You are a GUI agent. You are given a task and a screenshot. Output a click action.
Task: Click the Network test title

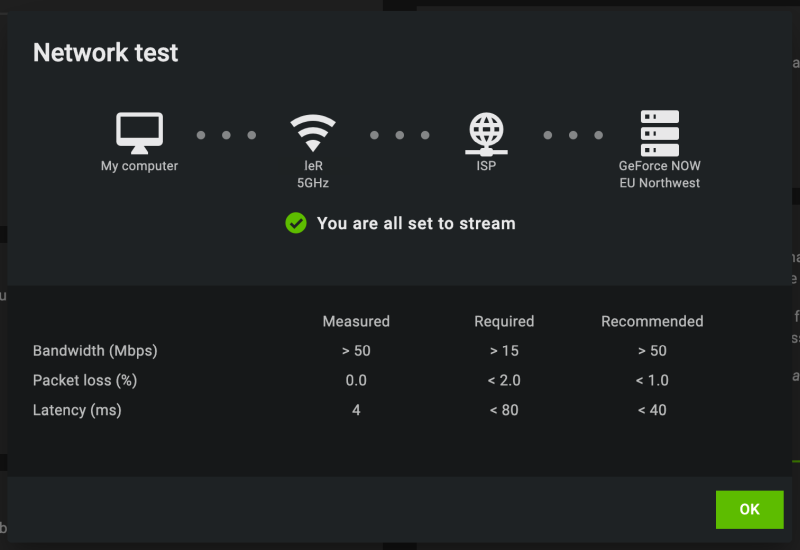pos(106,53)
